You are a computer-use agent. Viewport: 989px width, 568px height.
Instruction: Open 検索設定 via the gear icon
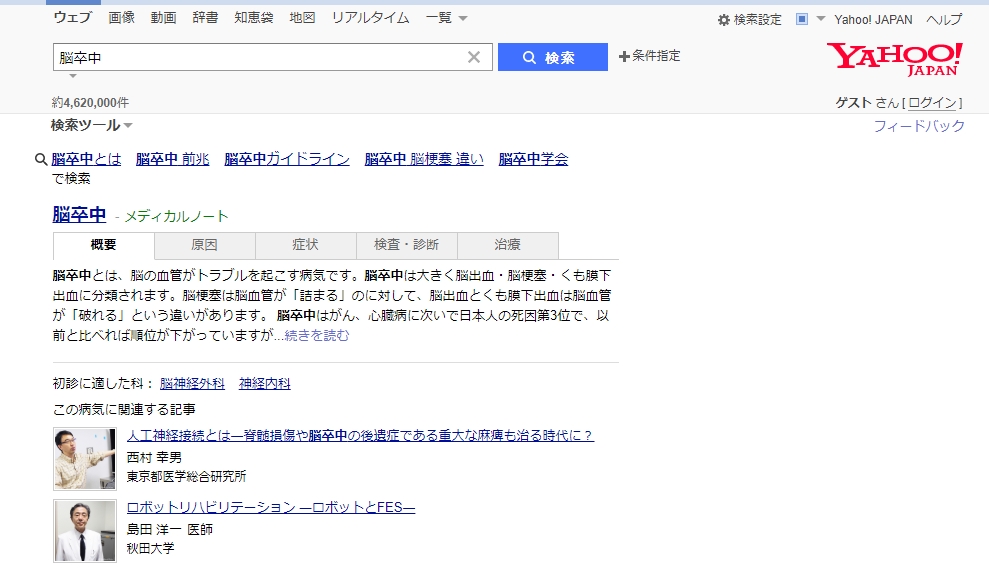tap(723, 20)
